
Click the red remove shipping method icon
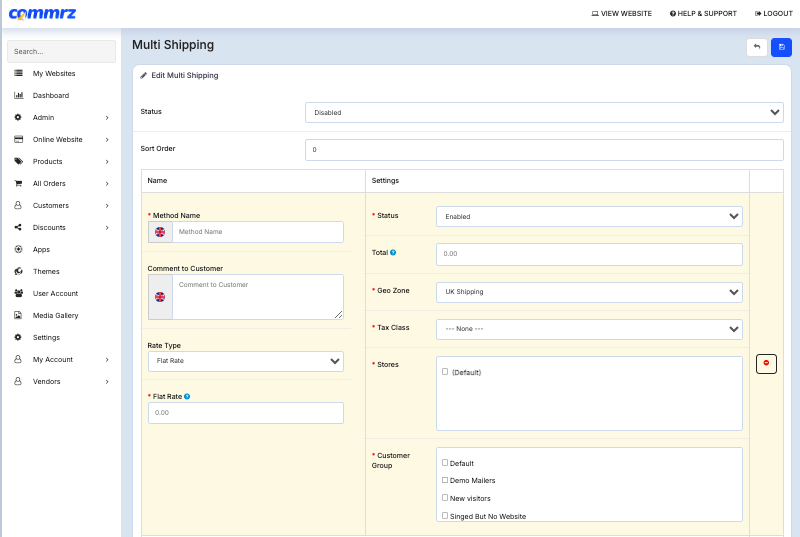pyautogui.click(x=766, y=364)
